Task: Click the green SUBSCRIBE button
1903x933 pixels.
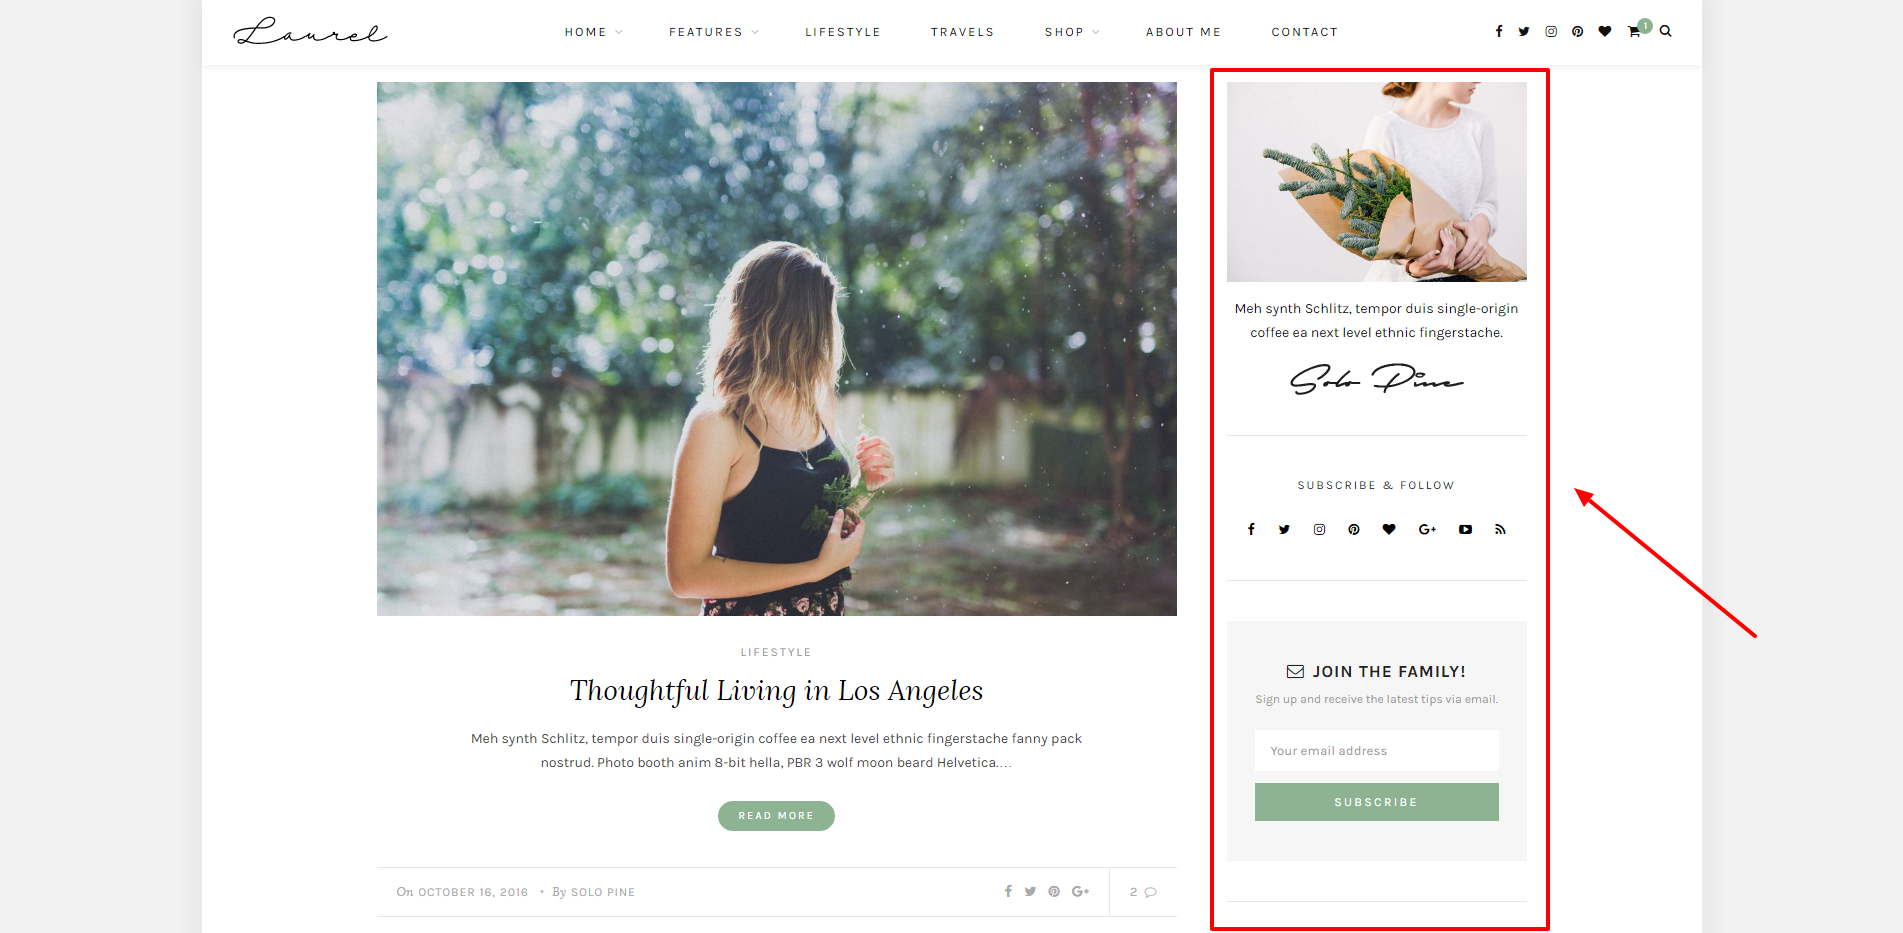Action: 1376,802
